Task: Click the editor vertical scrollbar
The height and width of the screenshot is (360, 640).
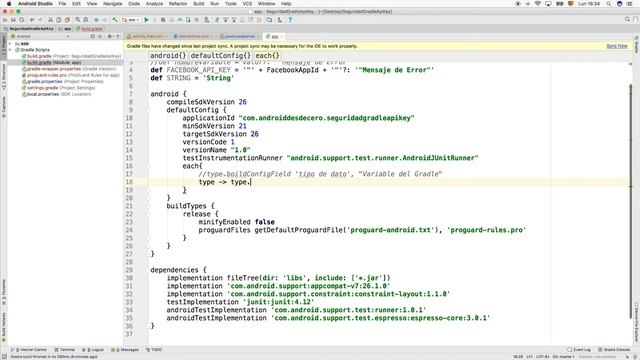Action: tap(631, 202)
